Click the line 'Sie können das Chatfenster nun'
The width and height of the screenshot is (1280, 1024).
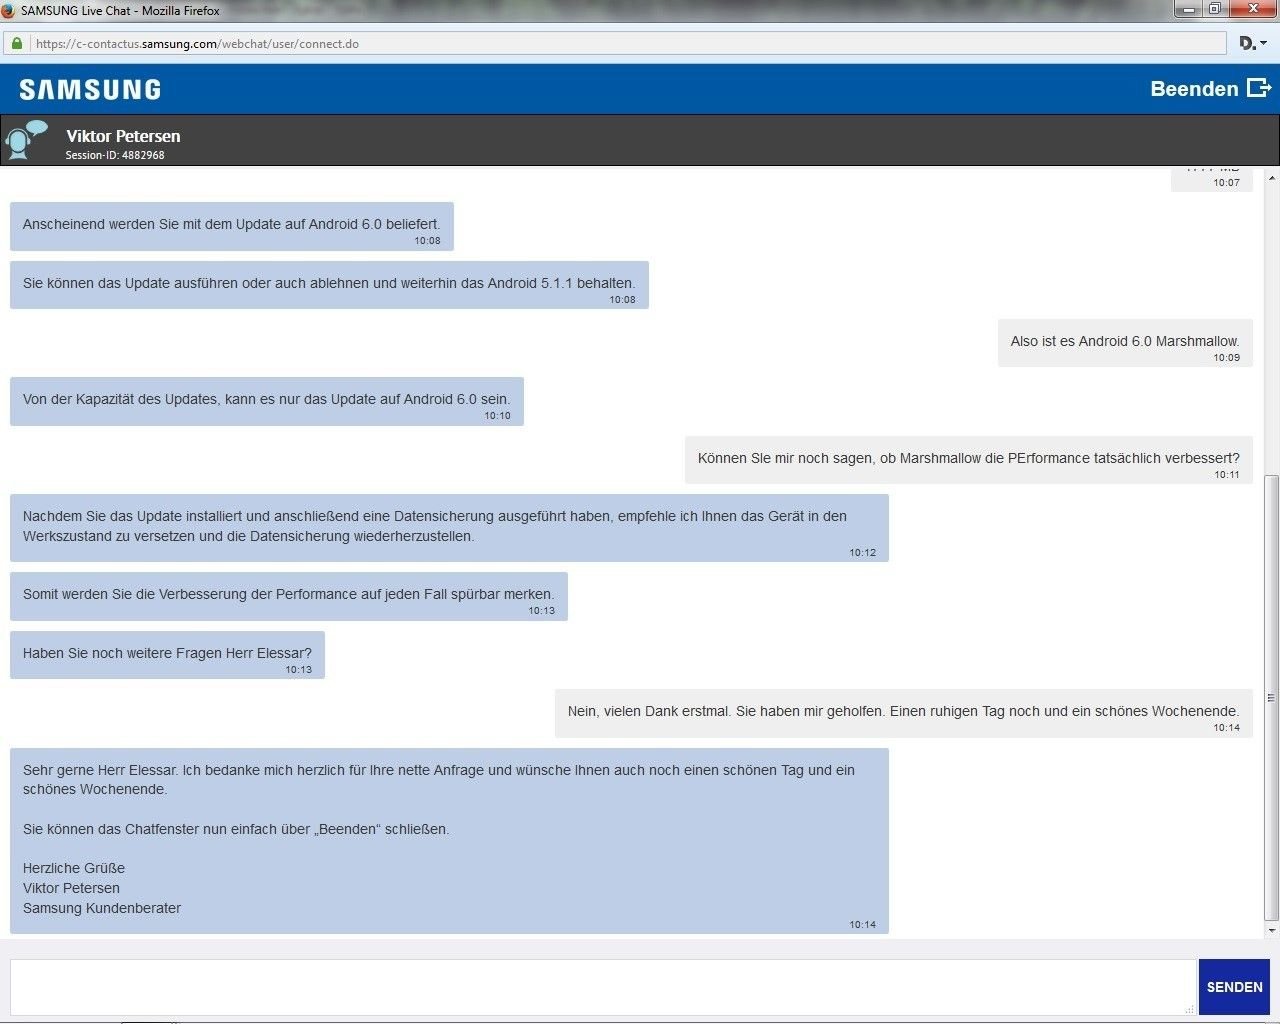[236, 829]
